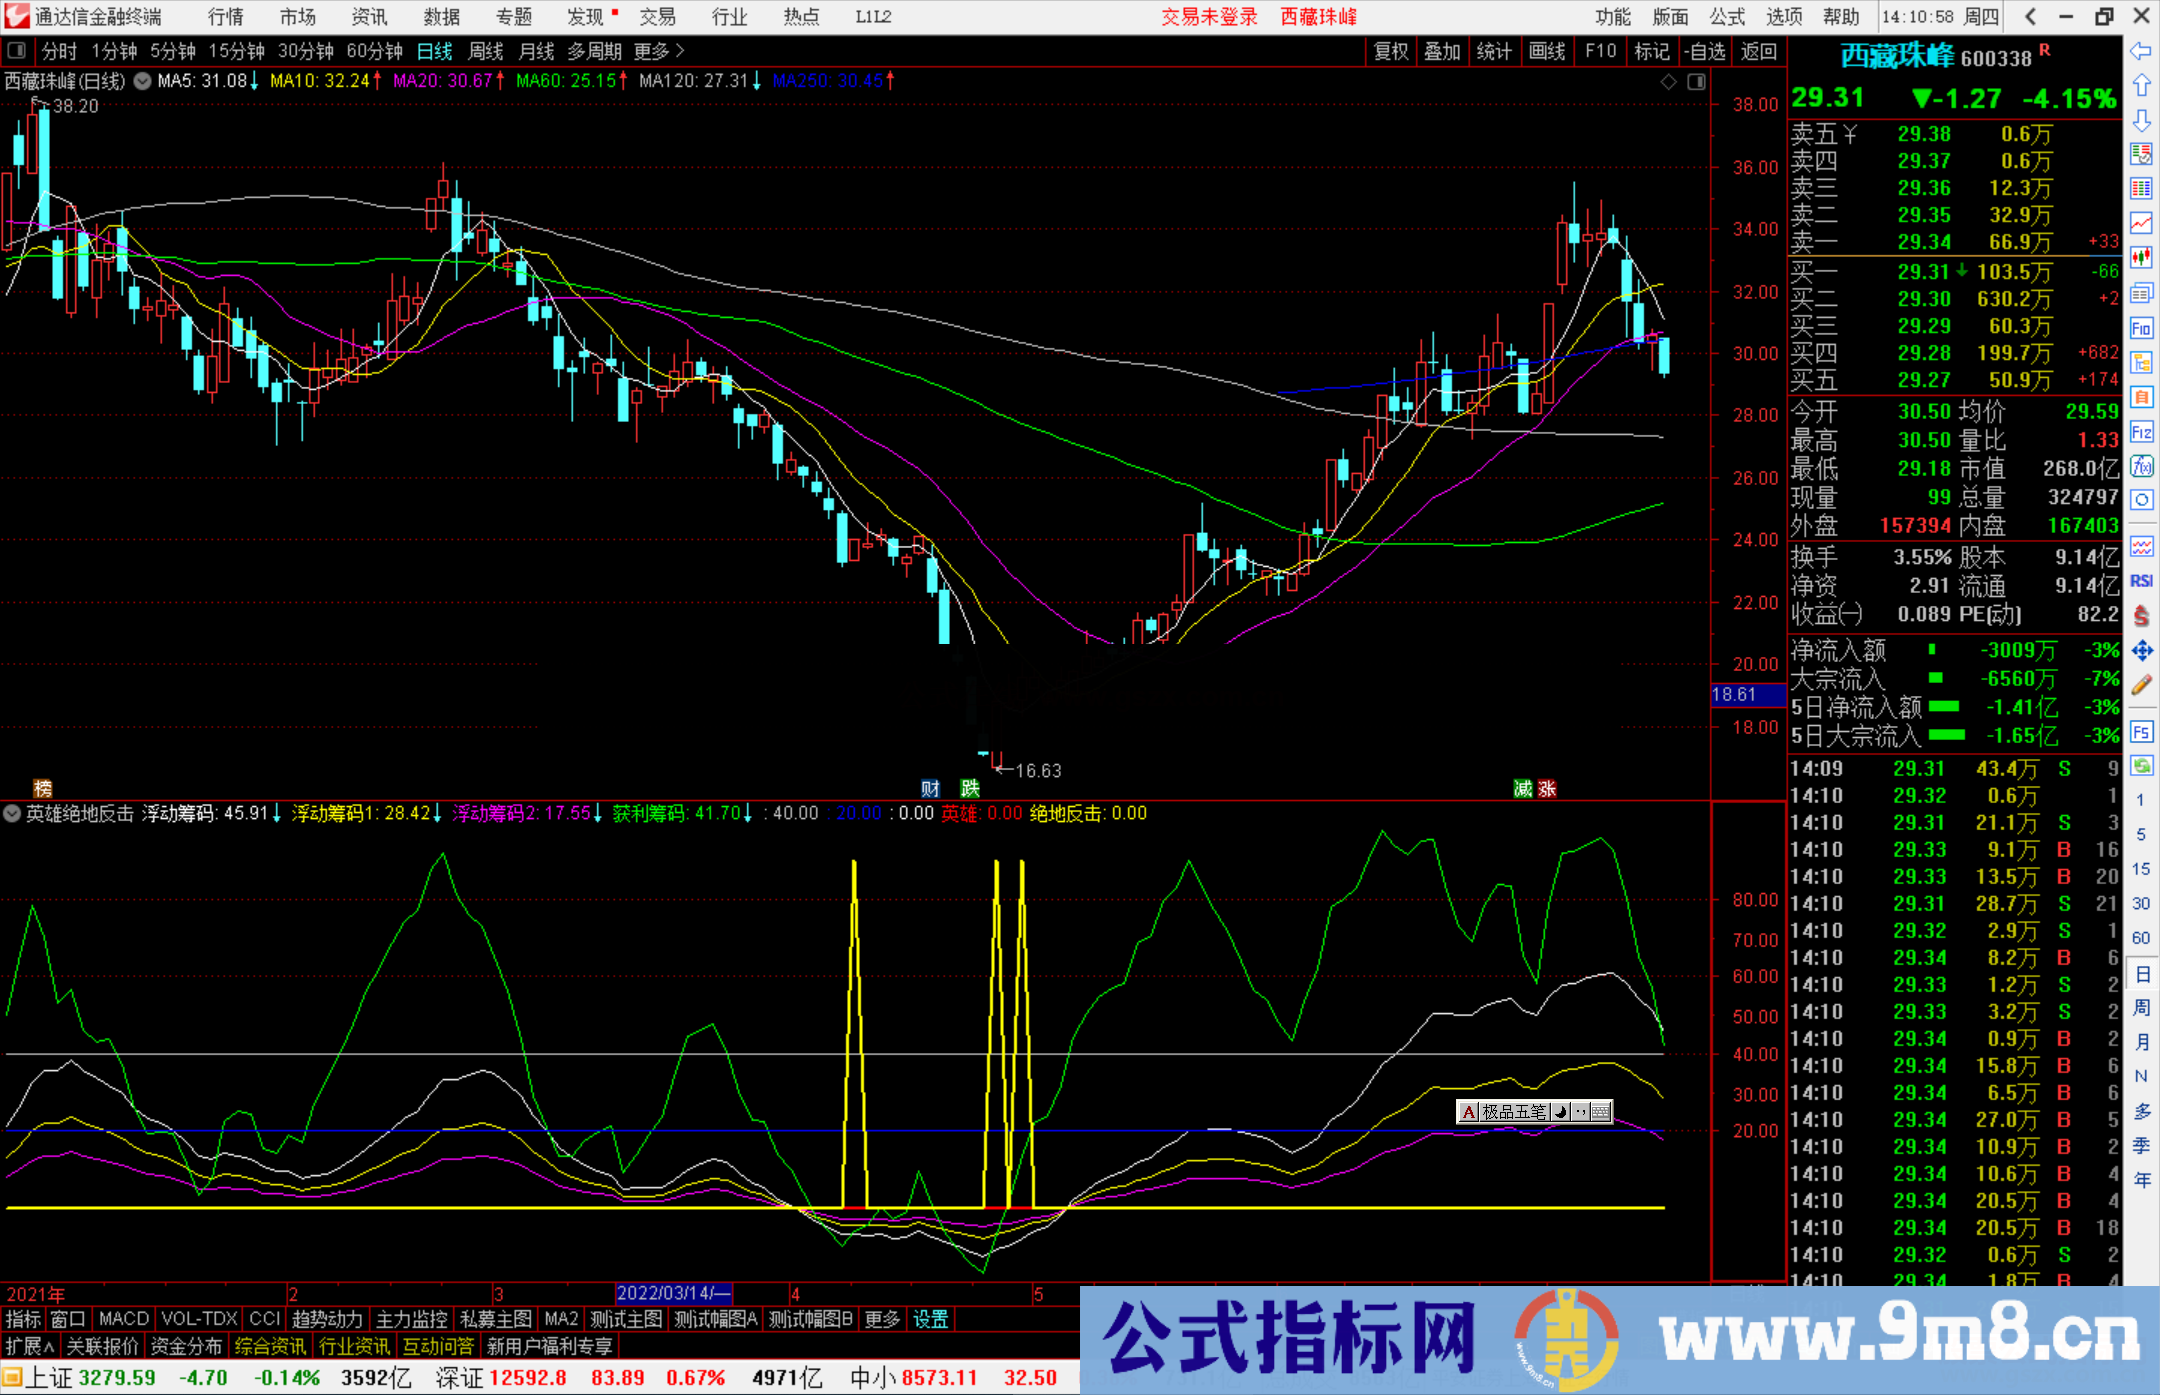
Task: Click the small window icon in main chart corner
Action: click(x=1696, y=82)
